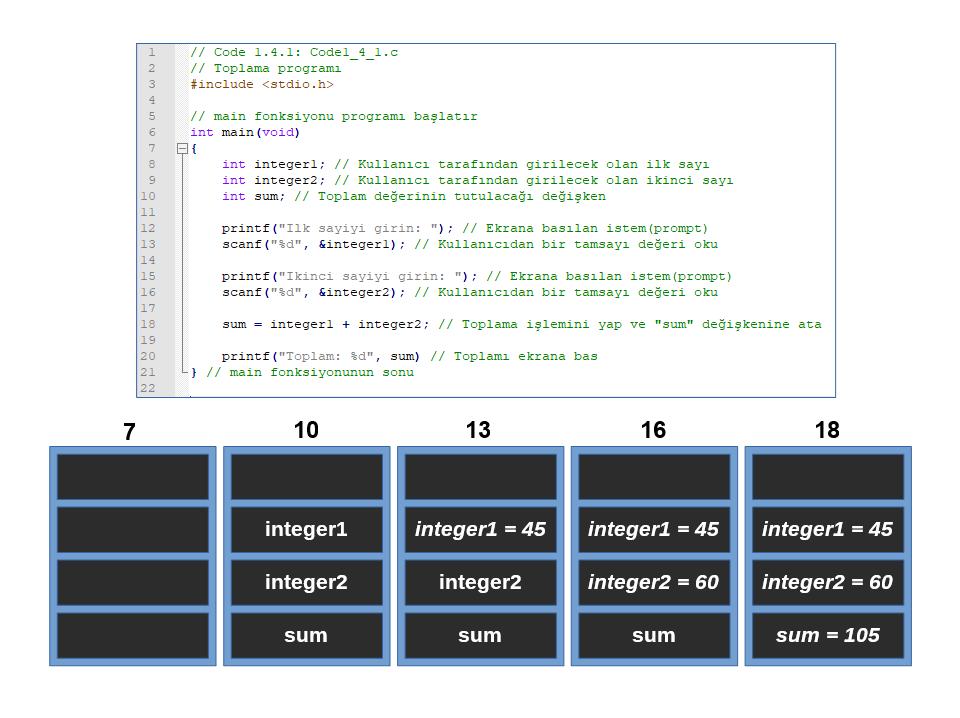Click the column heading '16'
The height and width of the screenshot is (718, 960).
[x=653, y=430]
